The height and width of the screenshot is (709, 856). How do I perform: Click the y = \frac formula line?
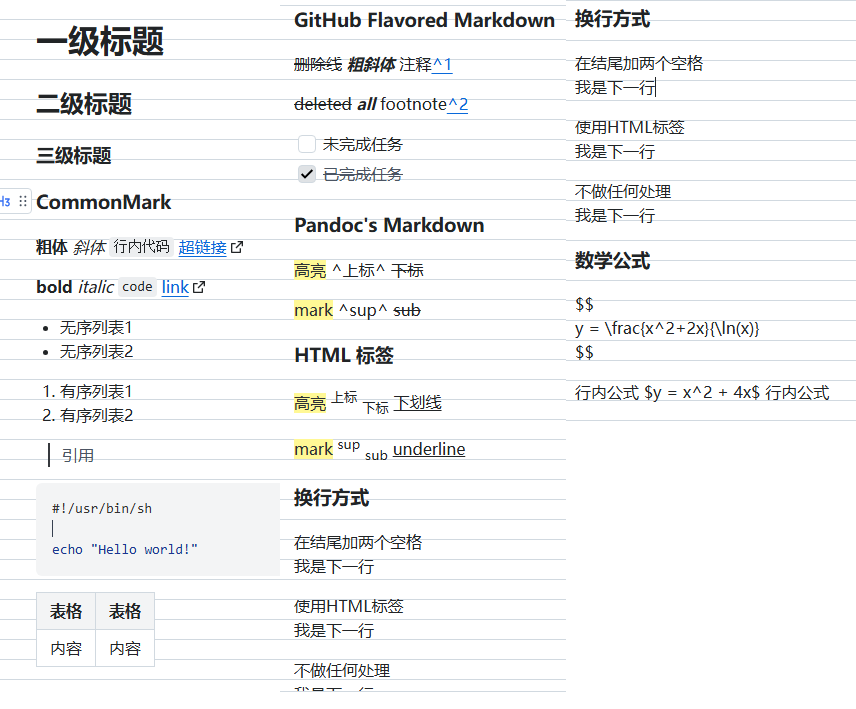click(x=667, y=329)
